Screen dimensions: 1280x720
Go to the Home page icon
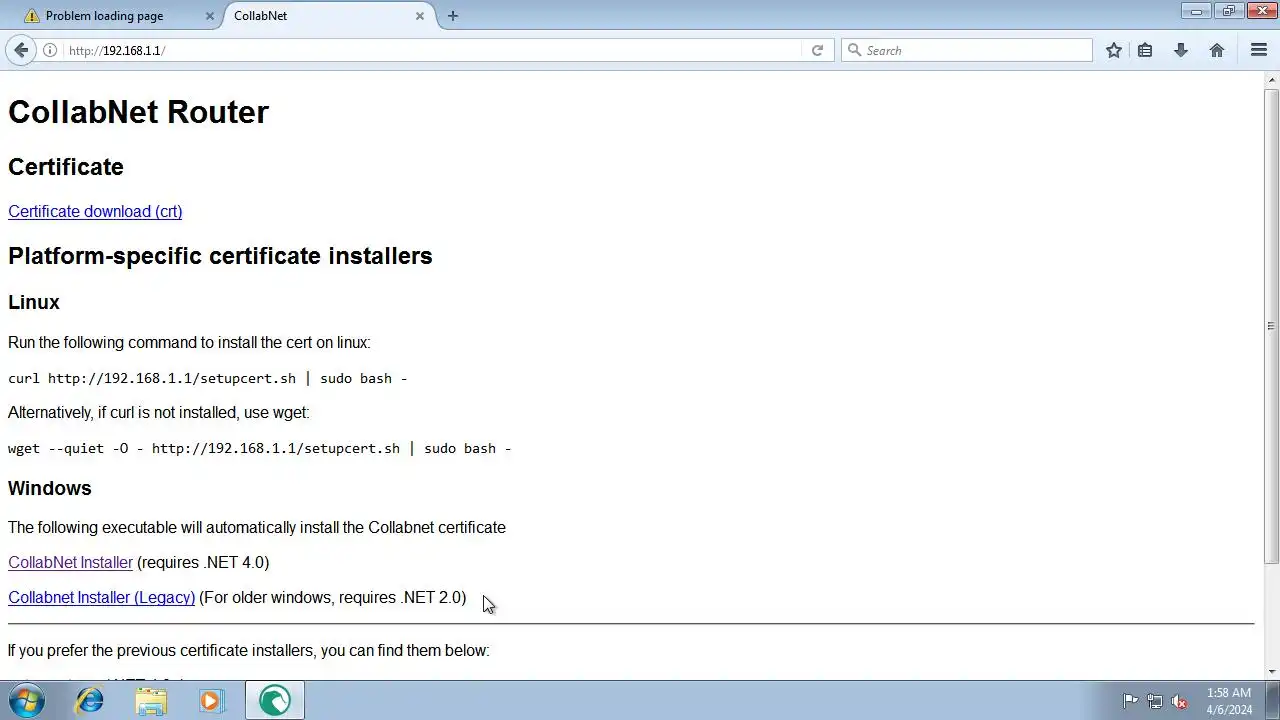(x=1217, y=50)
